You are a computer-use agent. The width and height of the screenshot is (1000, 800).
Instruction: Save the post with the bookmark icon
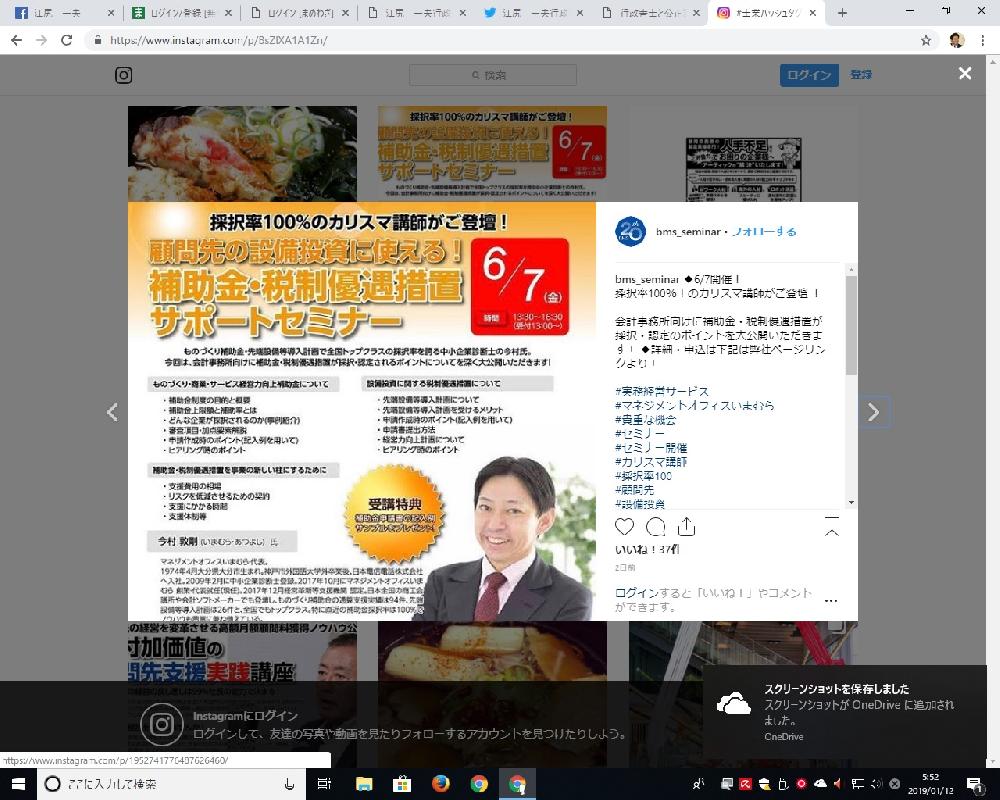pyautogui.click(x=832, y=526)
